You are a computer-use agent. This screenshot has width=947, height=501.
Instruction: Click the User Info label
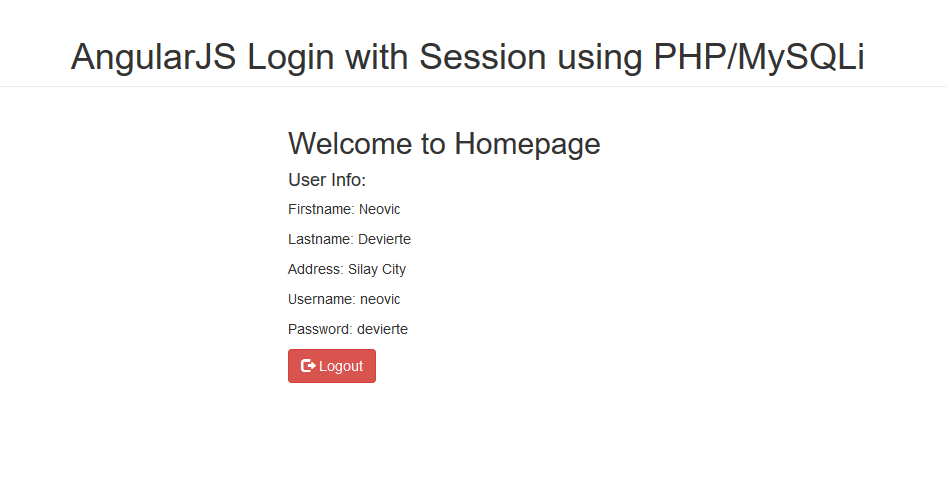point(327,180)
